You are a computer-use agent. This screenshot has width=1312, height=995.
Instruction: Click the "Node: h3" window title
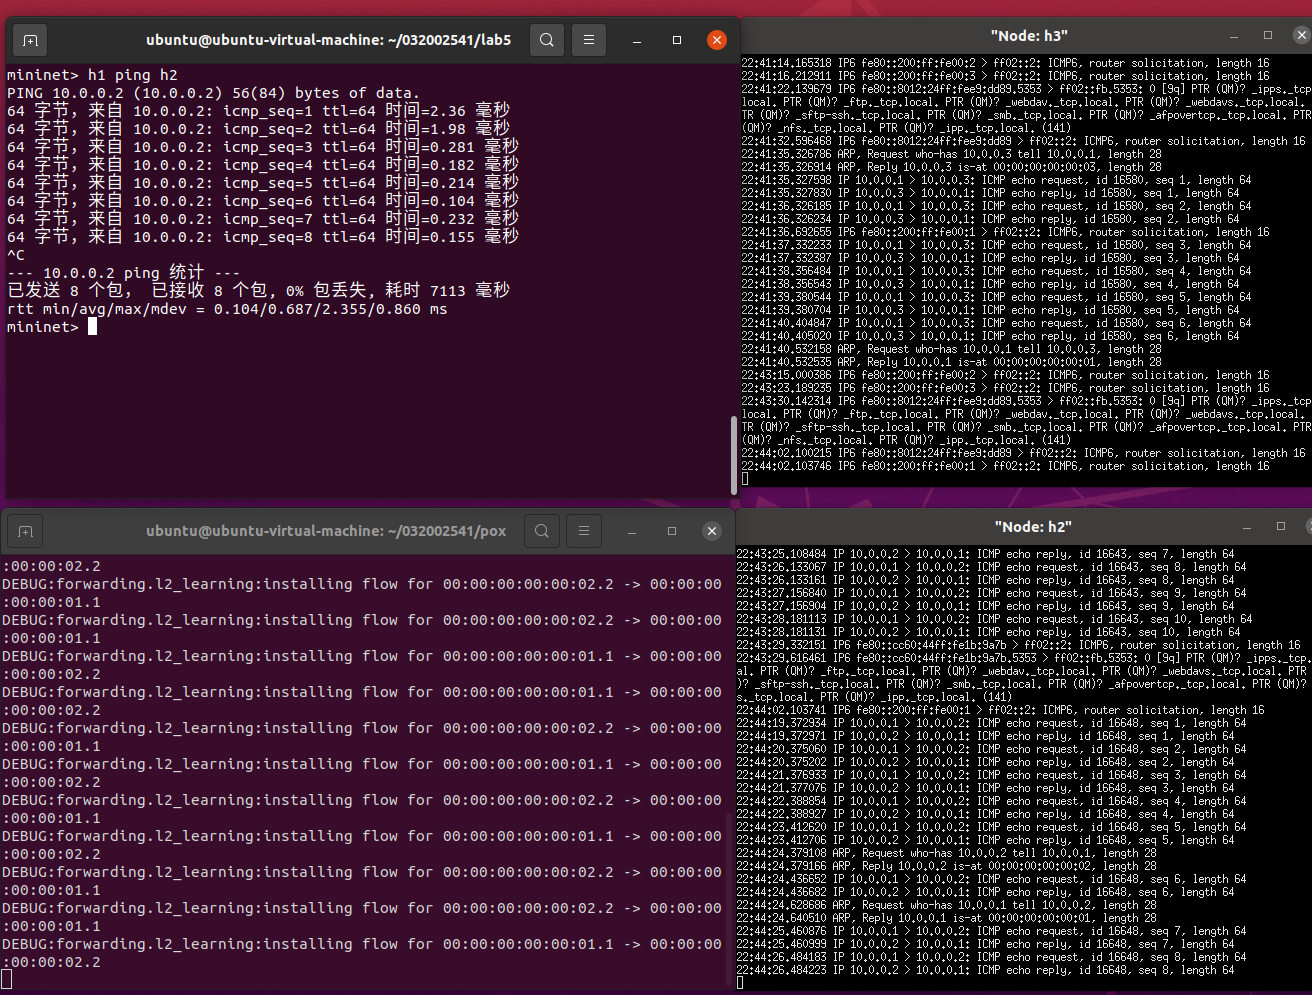1029,36
